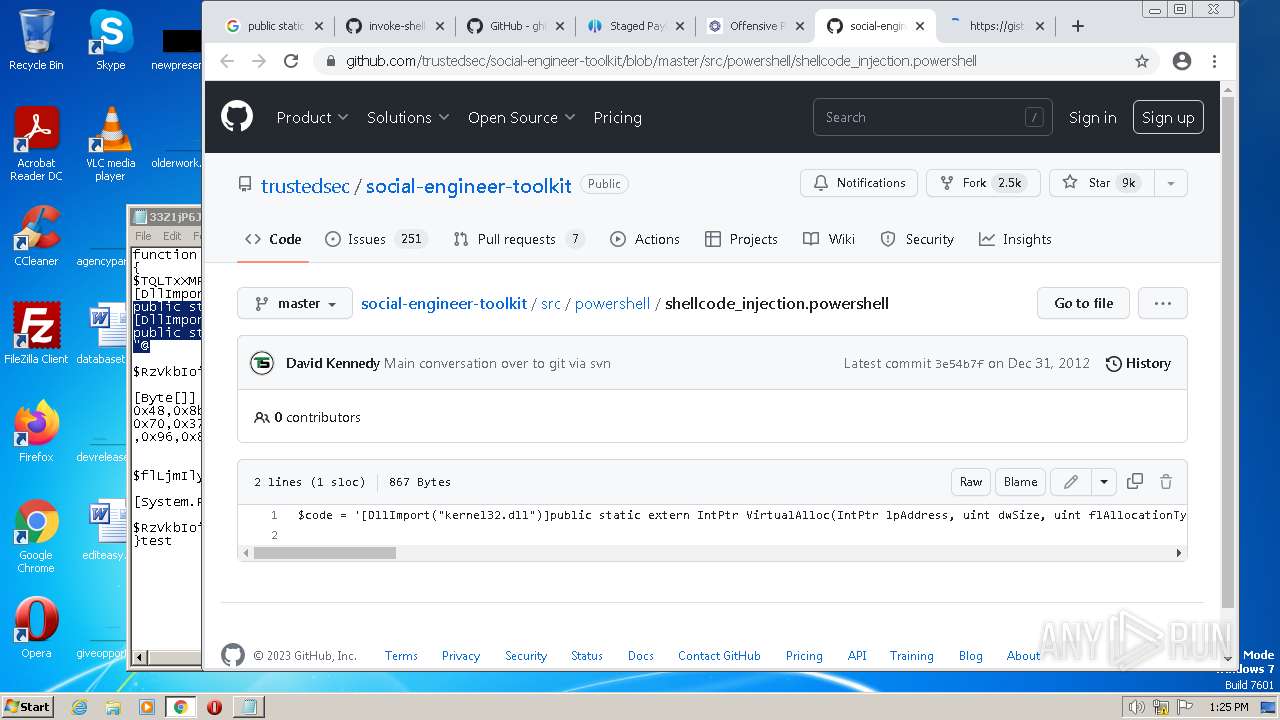Open the file explorer folder in taskbar
Viewport: 1280px width, 720px height.
pos(113,707)
